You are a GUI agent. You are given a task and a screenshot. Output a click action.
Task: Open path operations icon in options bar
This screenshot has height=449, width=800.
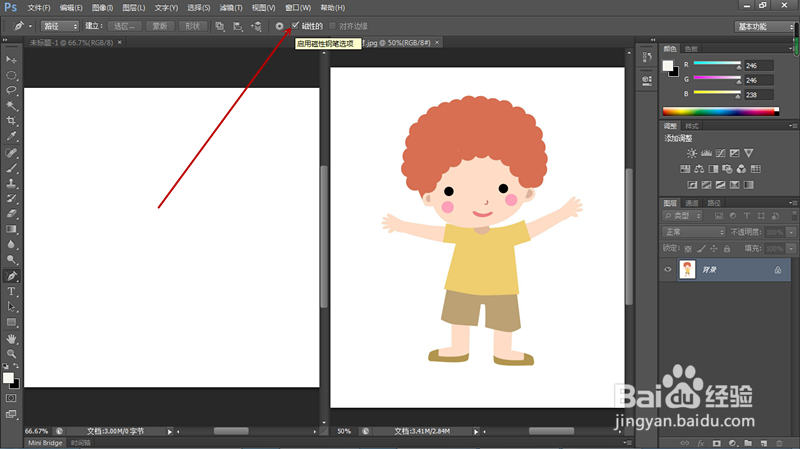coord(219,26)
